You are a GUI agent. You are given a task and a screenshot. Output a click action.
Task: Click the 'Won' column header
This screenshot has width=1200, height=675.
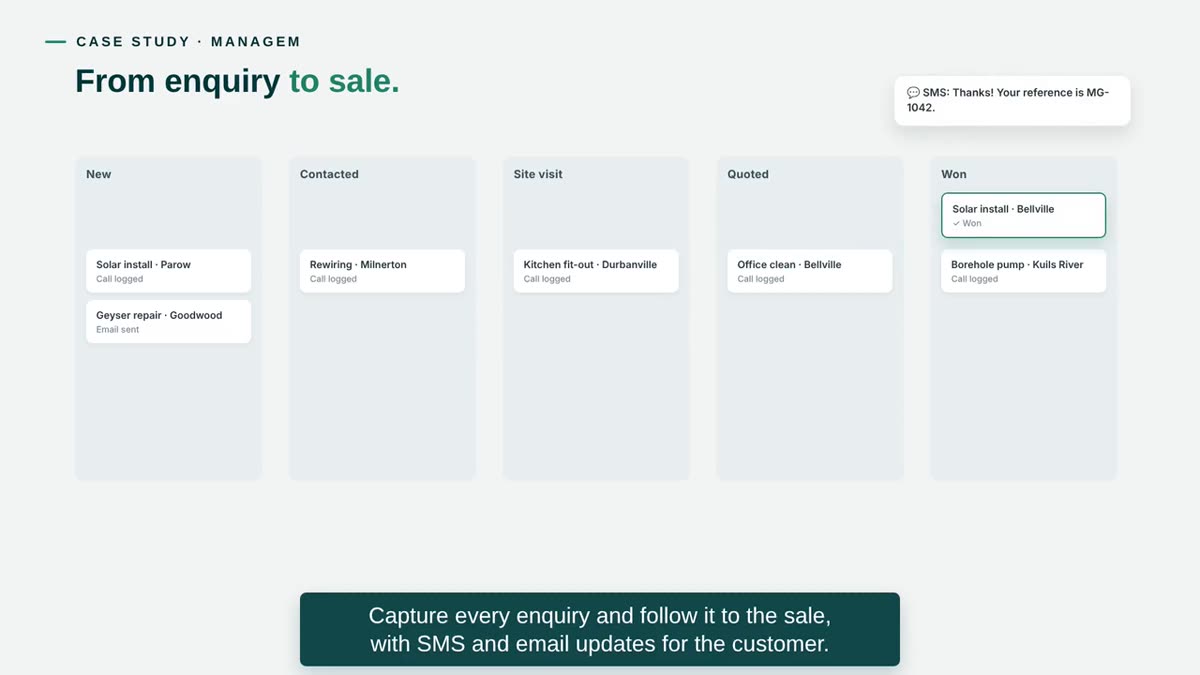click(x=954, y=174)
